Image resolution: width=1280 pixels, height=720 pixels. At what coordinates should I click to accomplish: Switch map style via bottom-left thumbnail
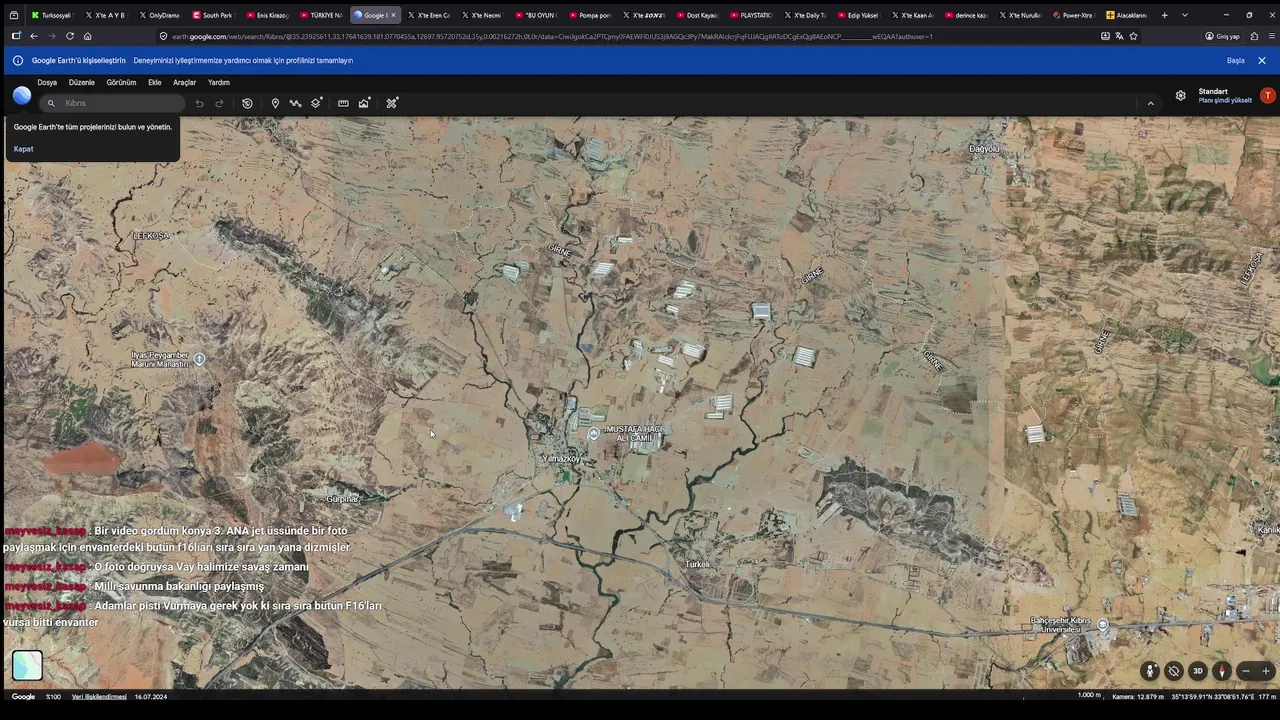click(x=27, y=665)
